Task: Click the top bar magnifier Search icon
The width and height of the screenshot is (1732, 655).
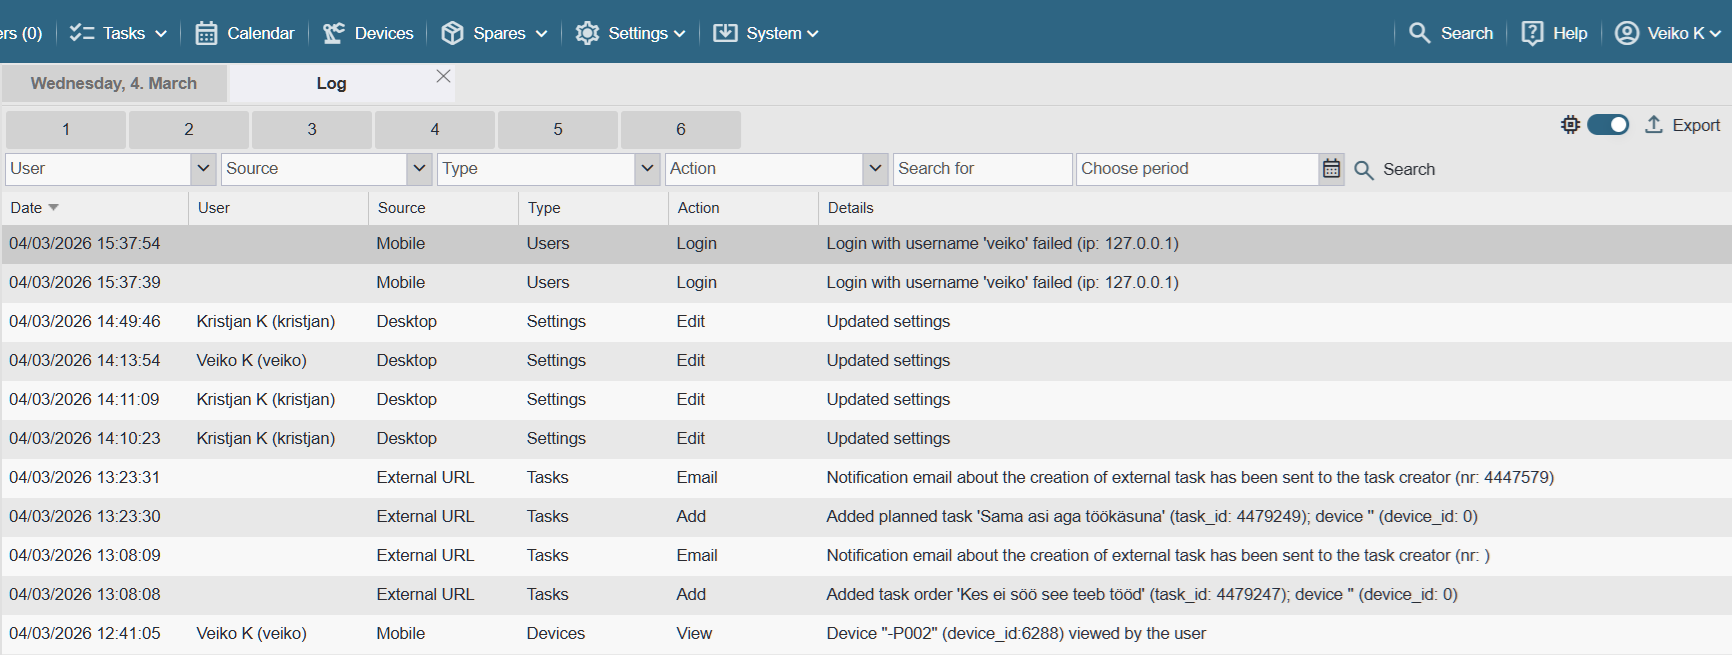Action: click(1419, 33)
